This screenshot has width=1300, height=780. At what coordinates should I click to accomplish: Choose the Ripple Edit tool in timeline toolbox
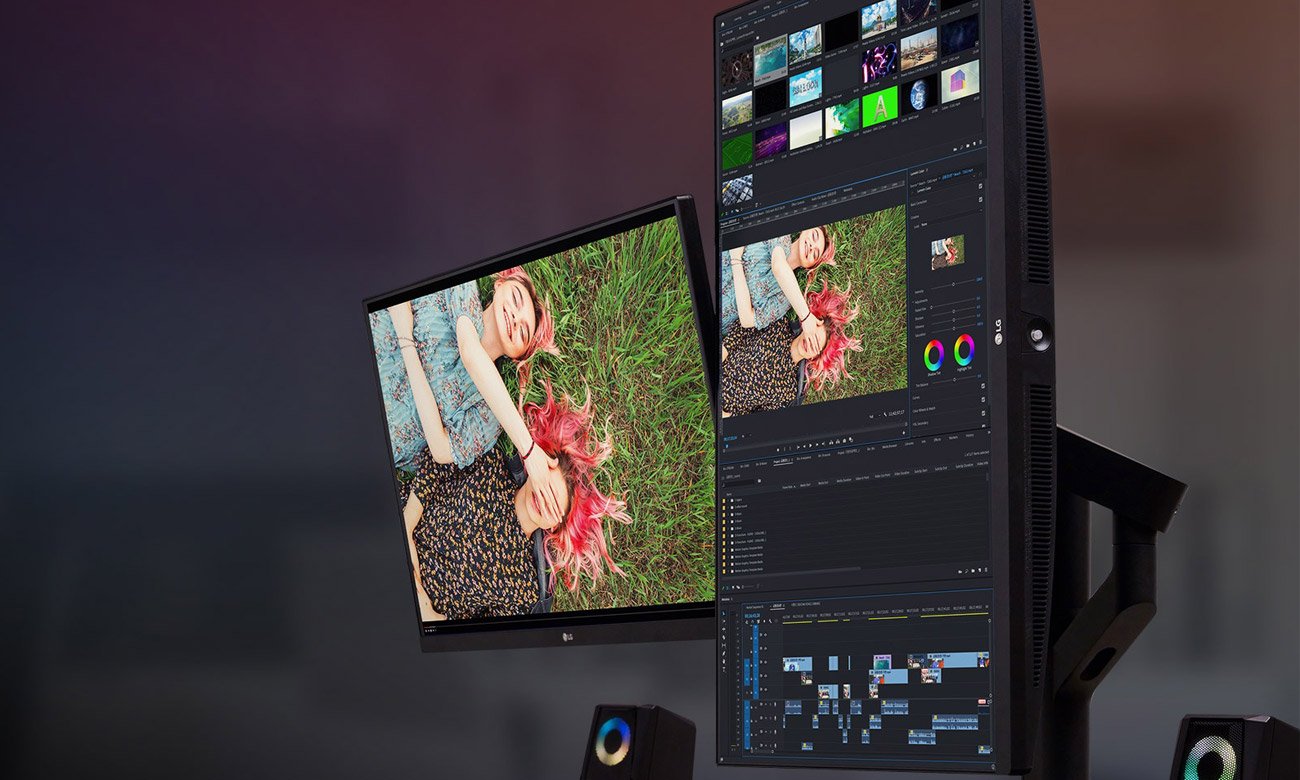coord(724,629)
